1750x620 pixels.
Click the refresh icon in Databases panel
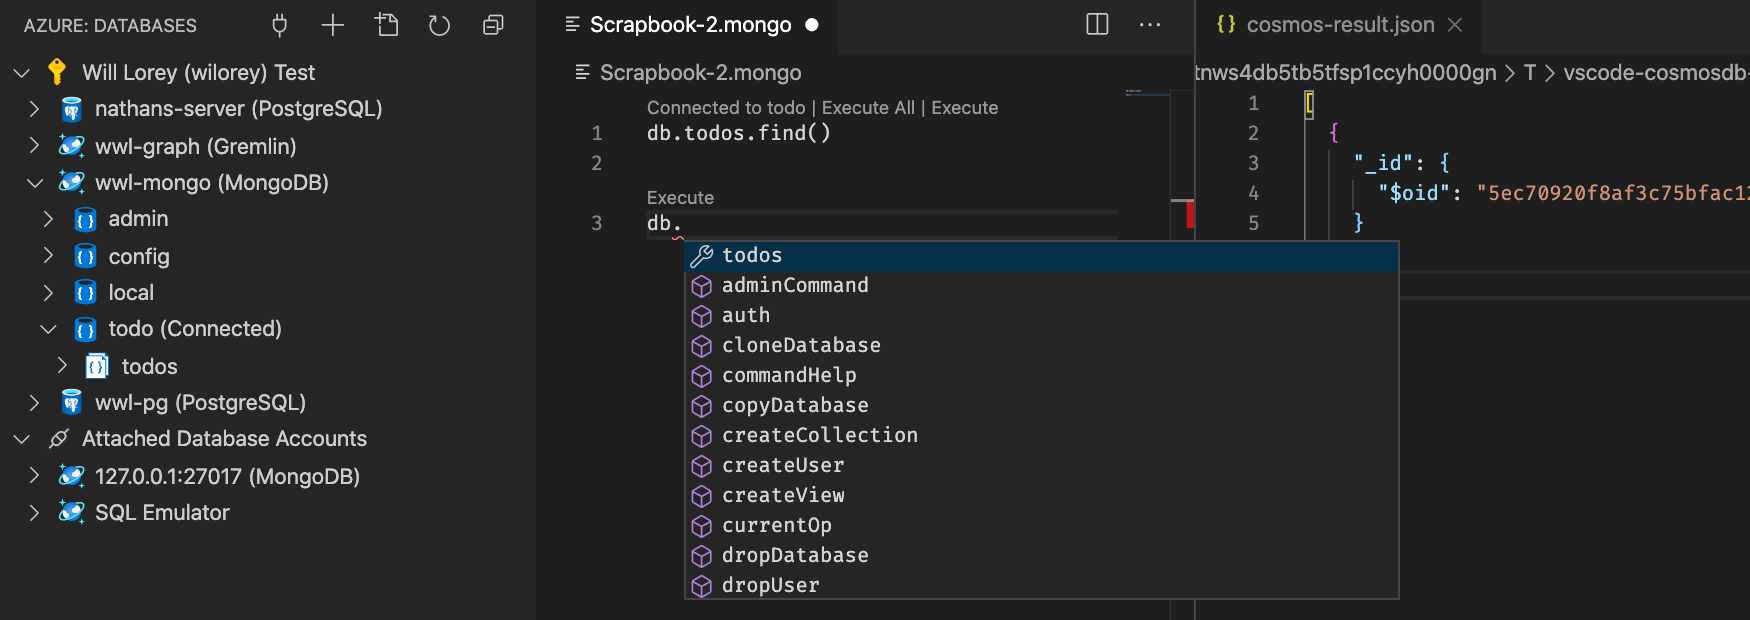pos(440,25)
